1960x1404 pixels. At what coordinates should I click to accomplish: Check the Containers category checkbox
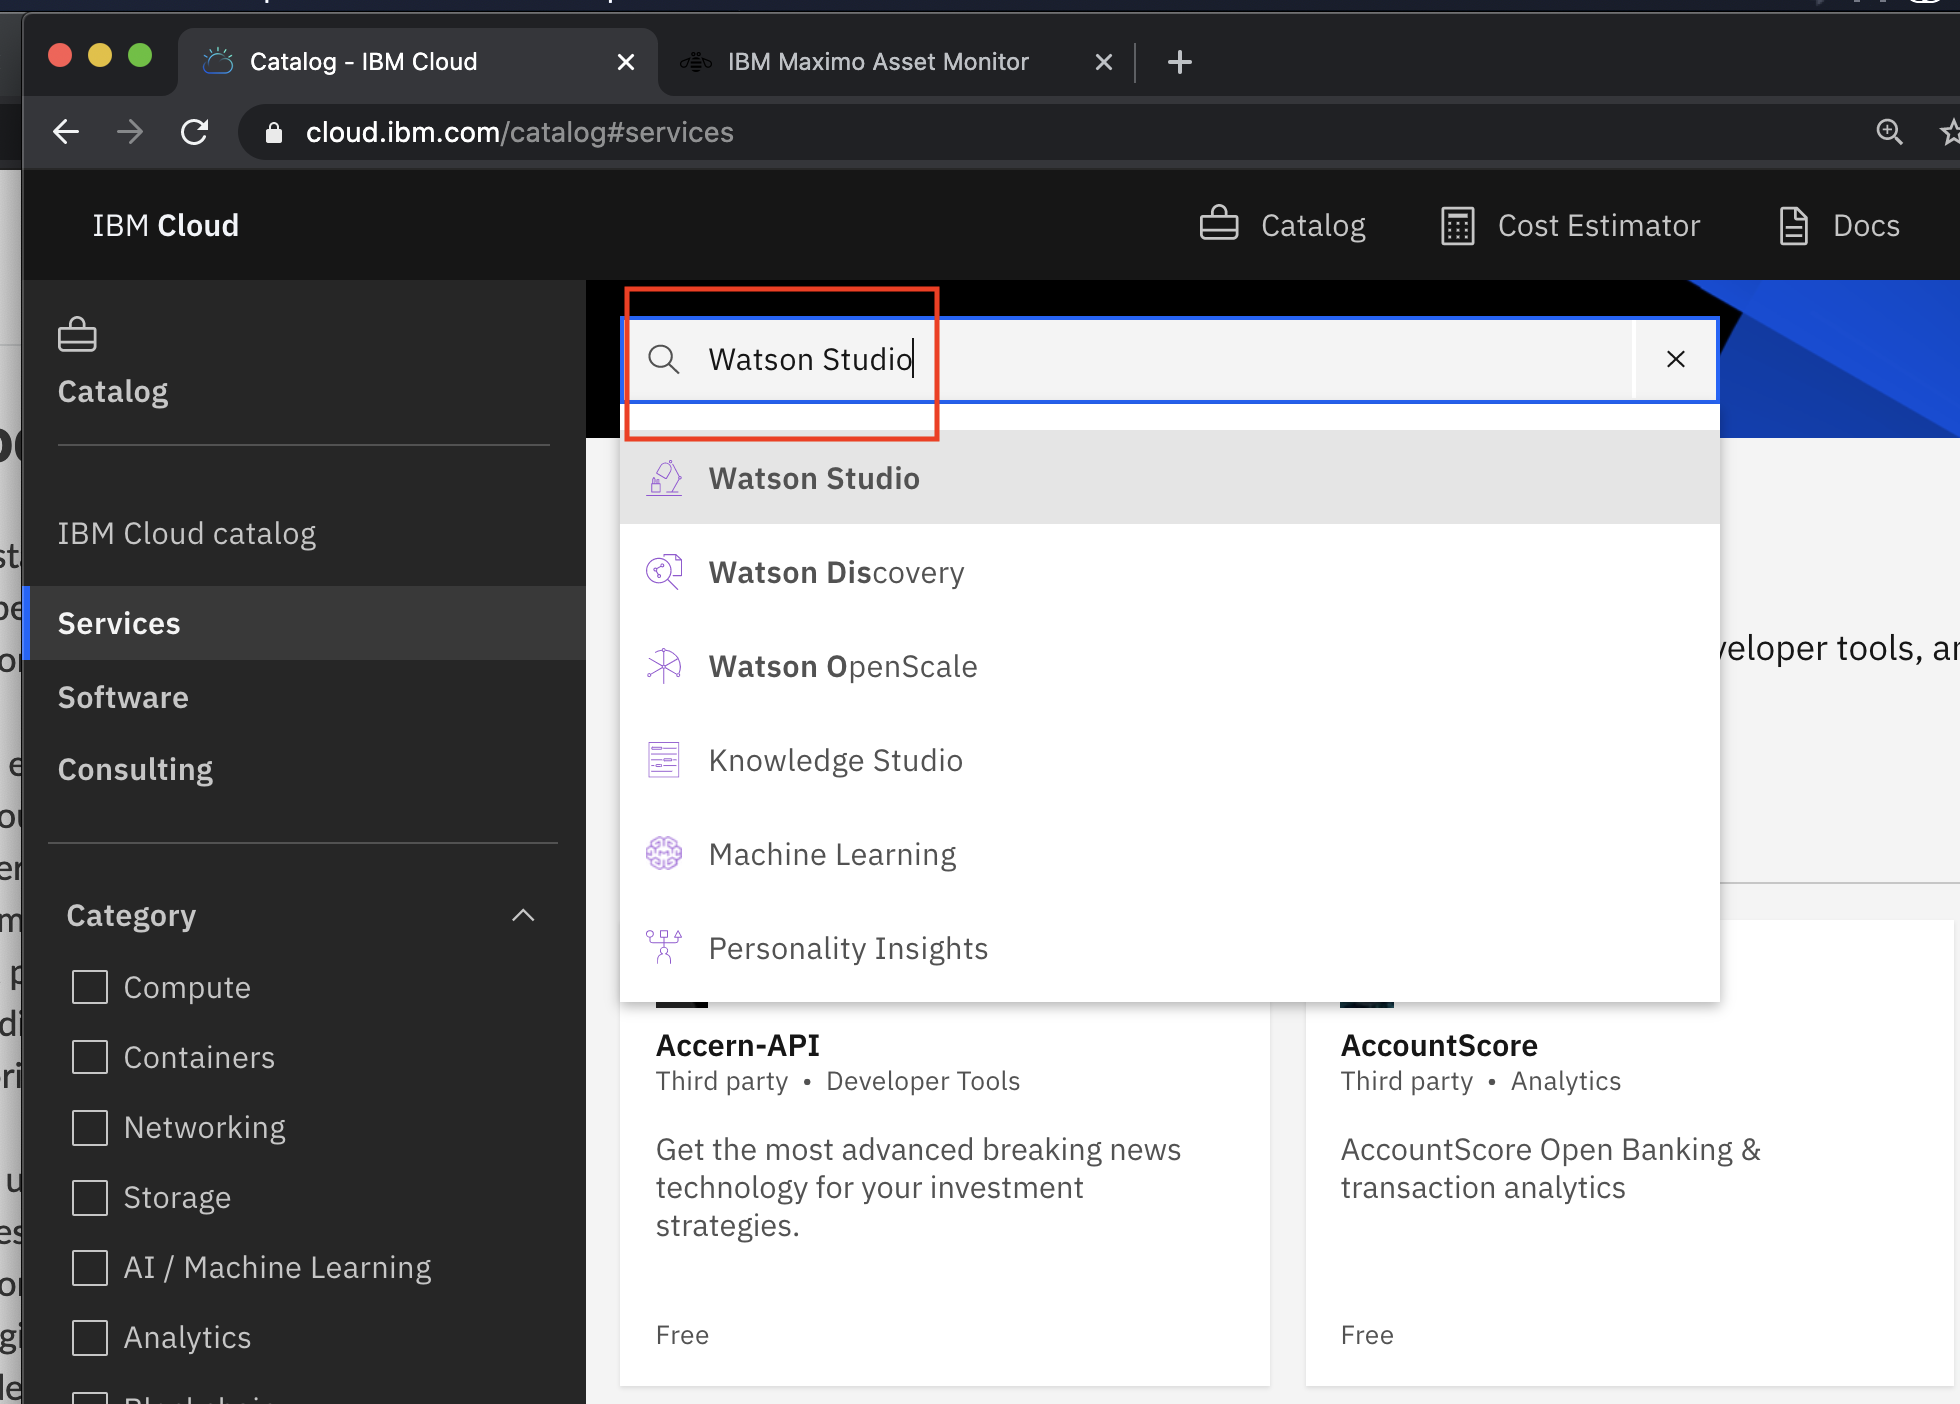pos(90,1057)
